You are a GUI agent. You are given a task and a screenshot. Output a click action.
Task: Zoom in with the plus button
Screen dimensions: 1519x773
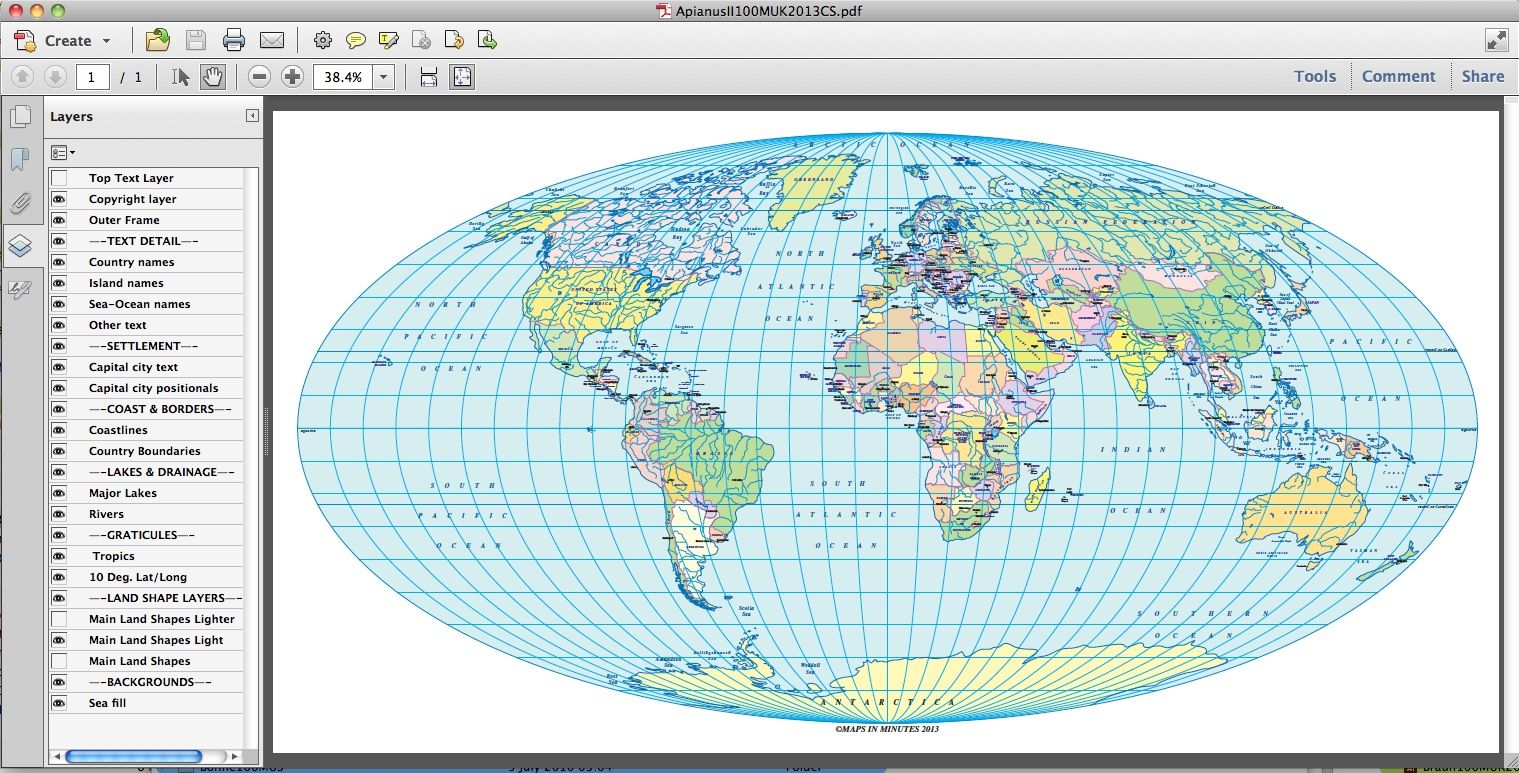(292, 77)
